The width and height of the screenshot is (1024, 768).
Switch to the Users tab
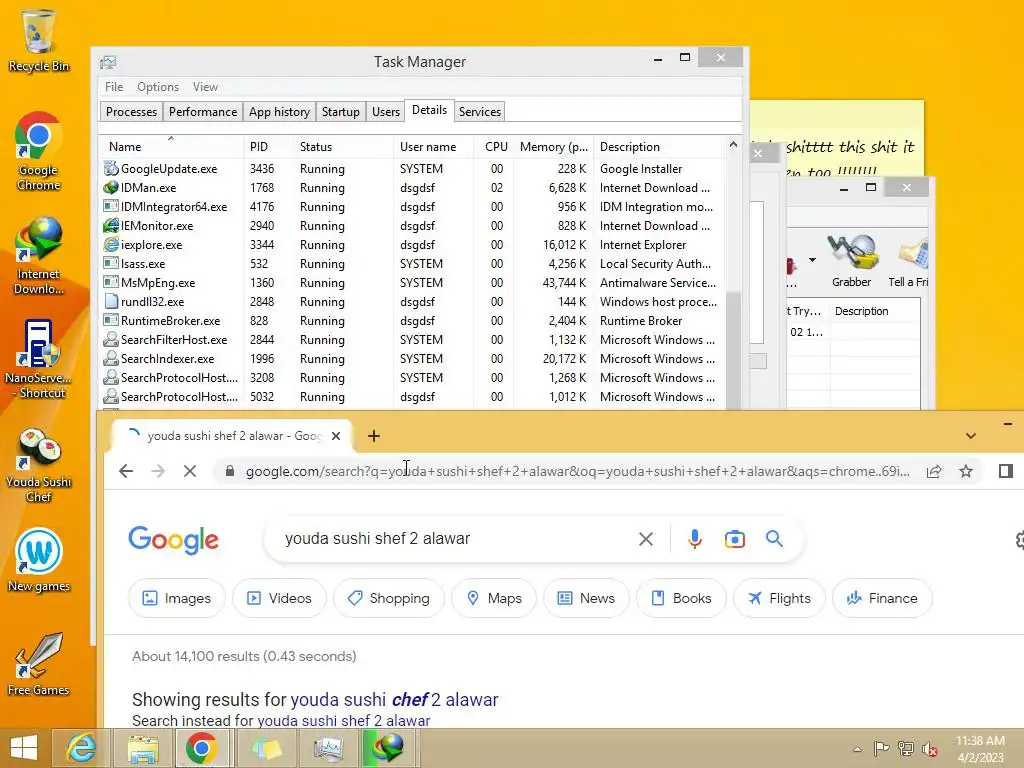[x=385, y=112]
